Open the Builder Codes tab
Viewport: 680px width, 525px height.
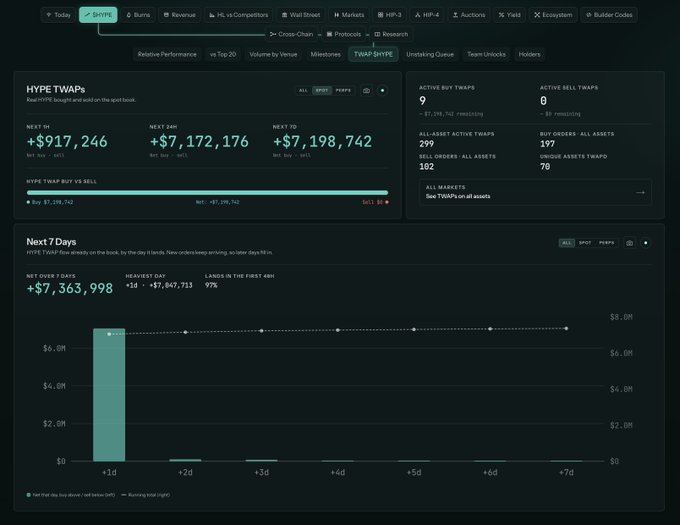(609, 15)
